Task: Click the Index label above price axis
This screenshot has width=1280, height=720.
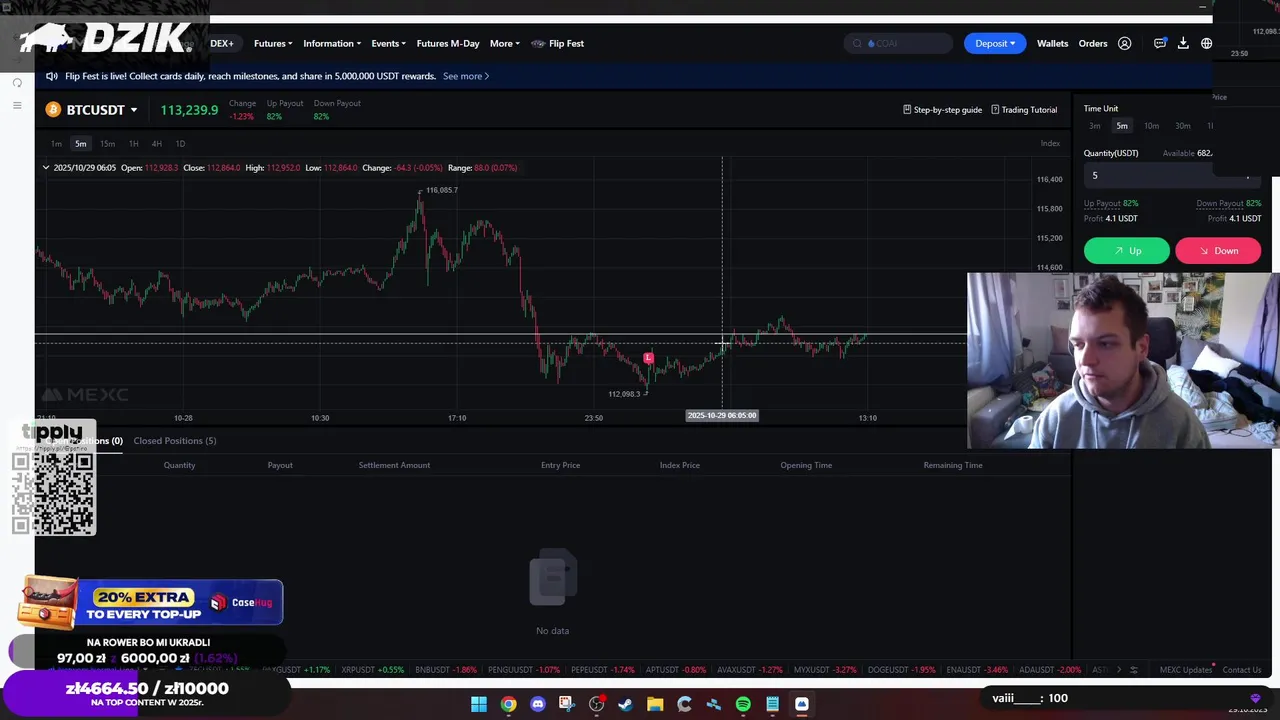Action: click(x=1050, y=144)
